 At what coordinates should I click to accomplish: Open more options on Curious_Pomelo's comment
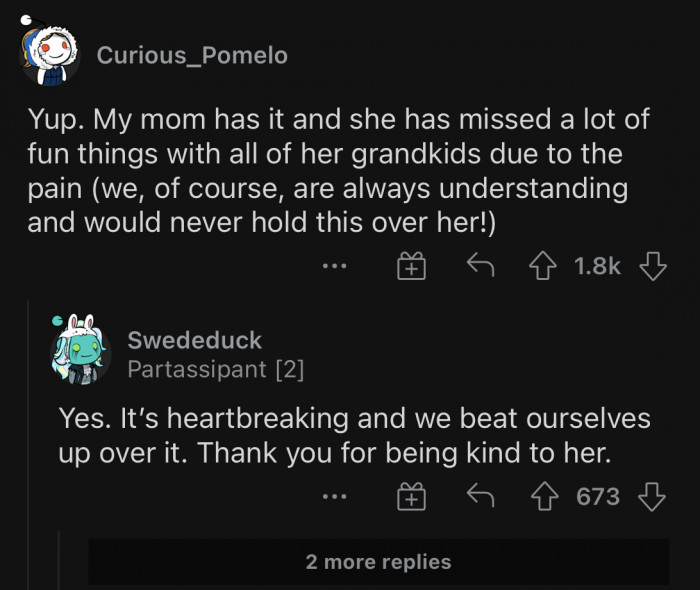pos(335,266)
